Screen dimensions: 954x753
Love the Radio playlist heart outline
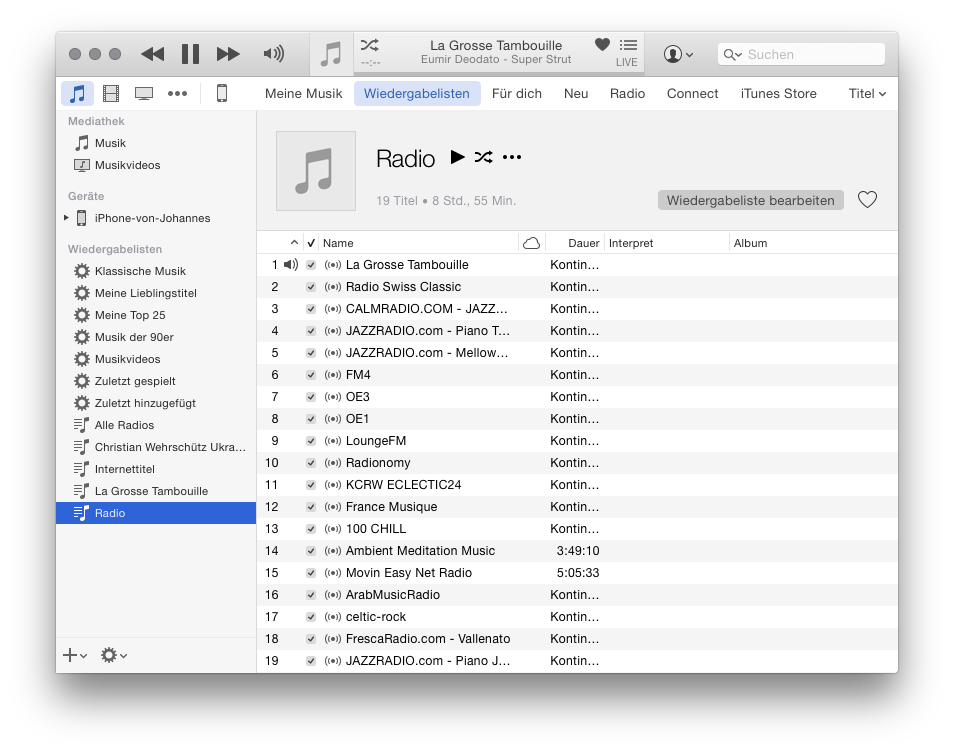point(867,200)
